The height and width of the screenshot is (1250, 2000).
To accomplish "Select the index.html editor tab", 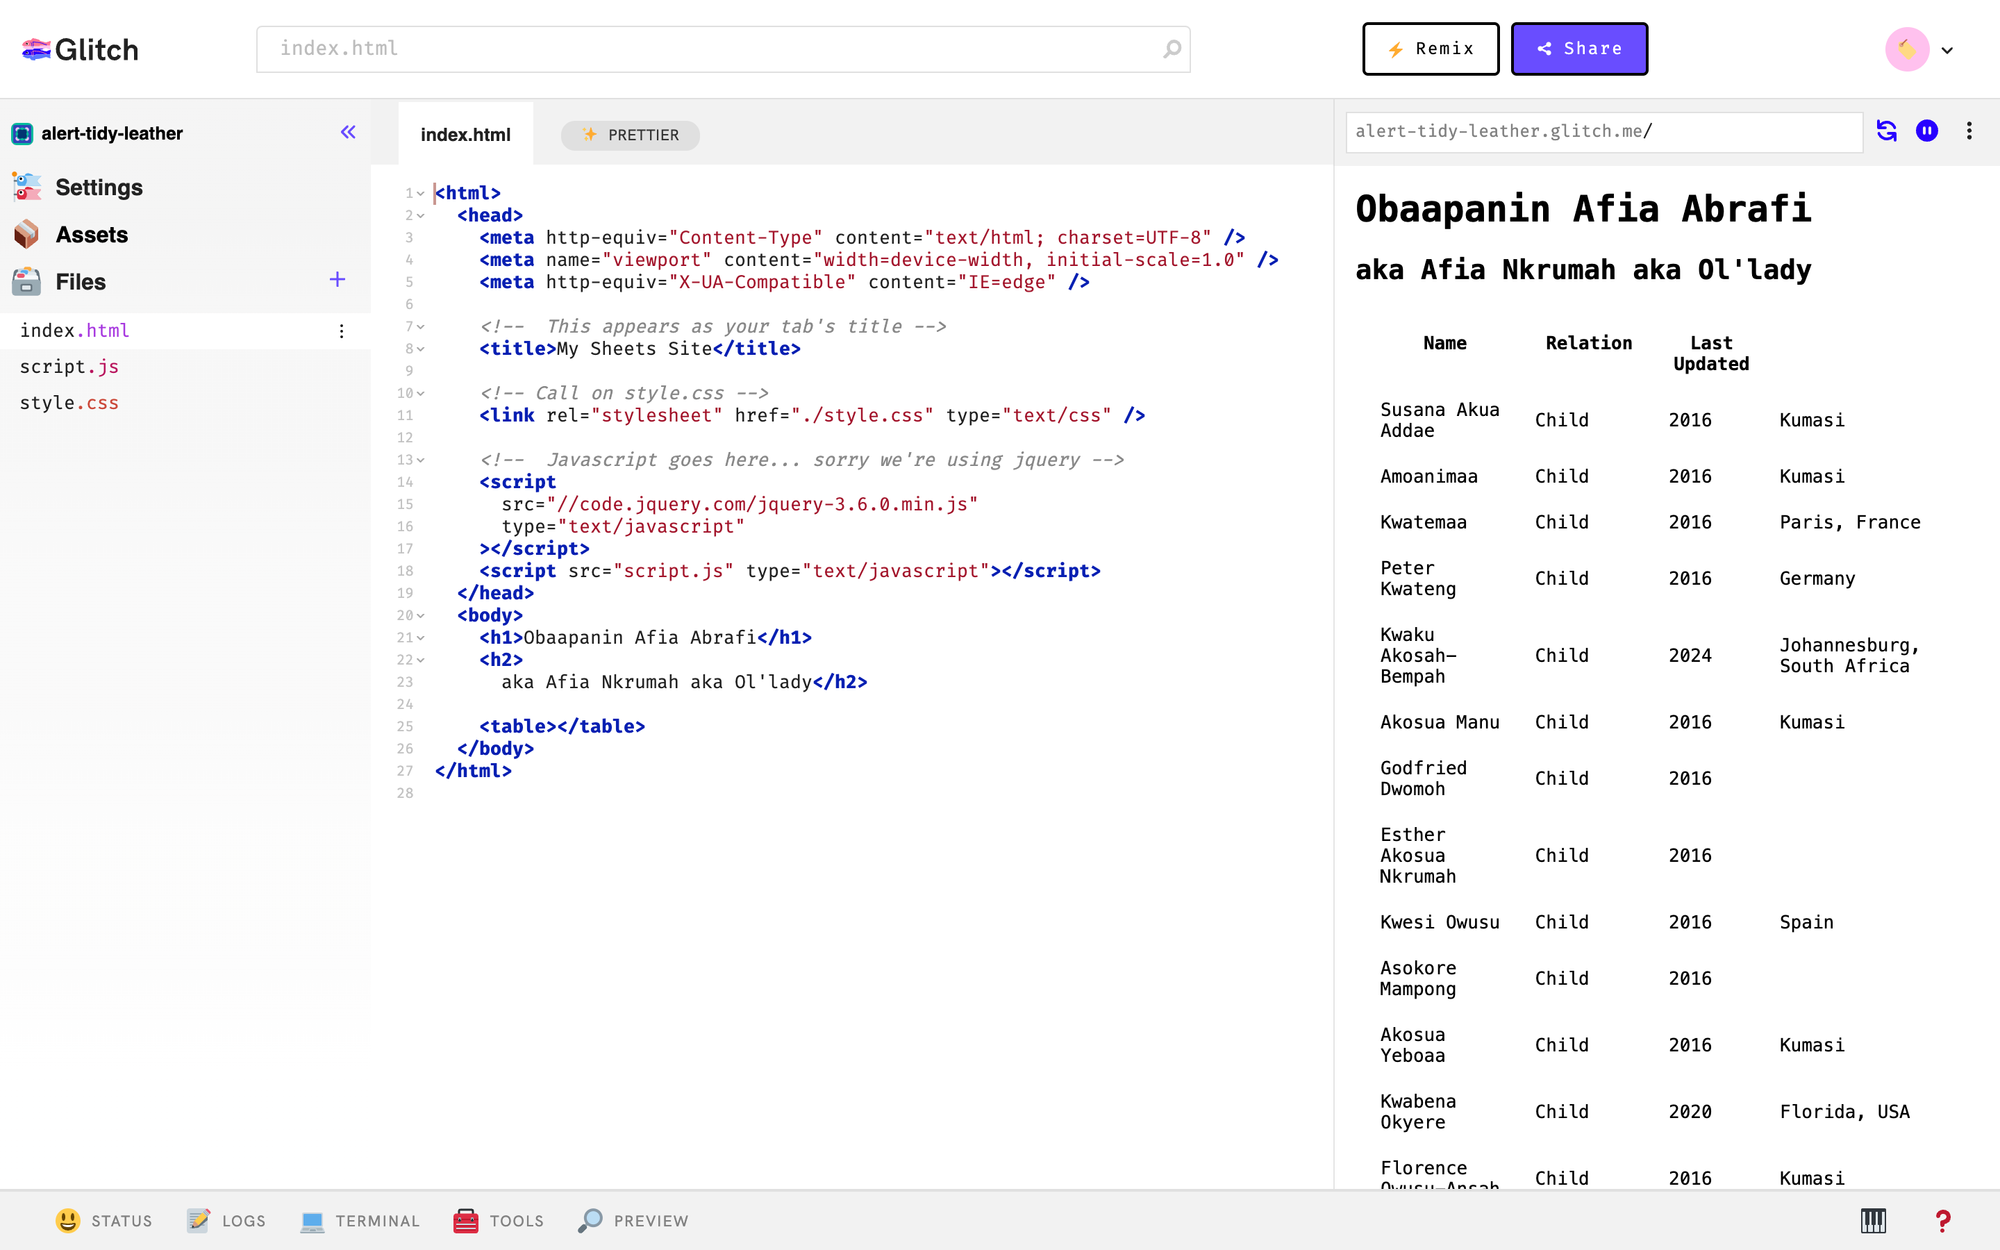I will [466, 134].
